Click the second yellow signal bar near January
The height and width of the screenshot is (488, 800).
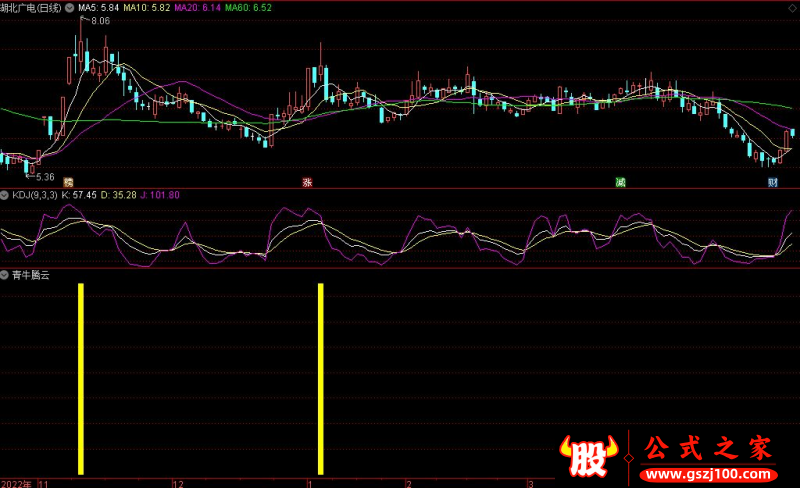(320, 379)
